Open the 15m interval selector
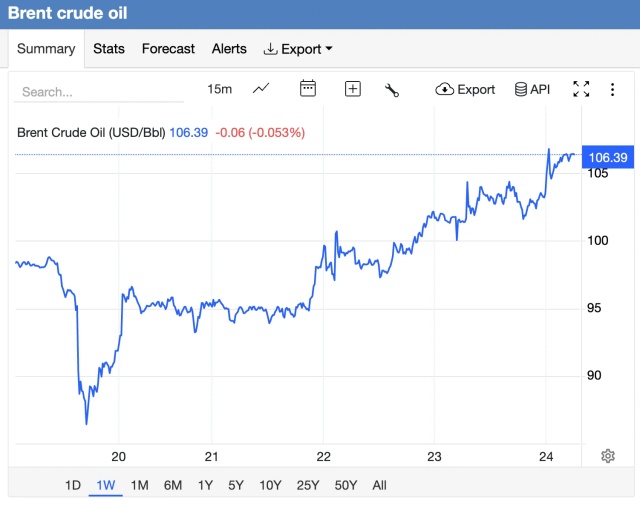The width and height of the screenshot is (640, 505). point(219,89)
